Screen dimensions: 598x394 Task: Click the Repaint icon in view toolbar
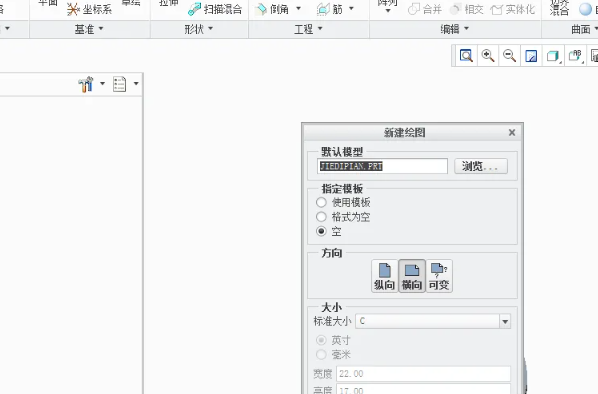[531, 56]
